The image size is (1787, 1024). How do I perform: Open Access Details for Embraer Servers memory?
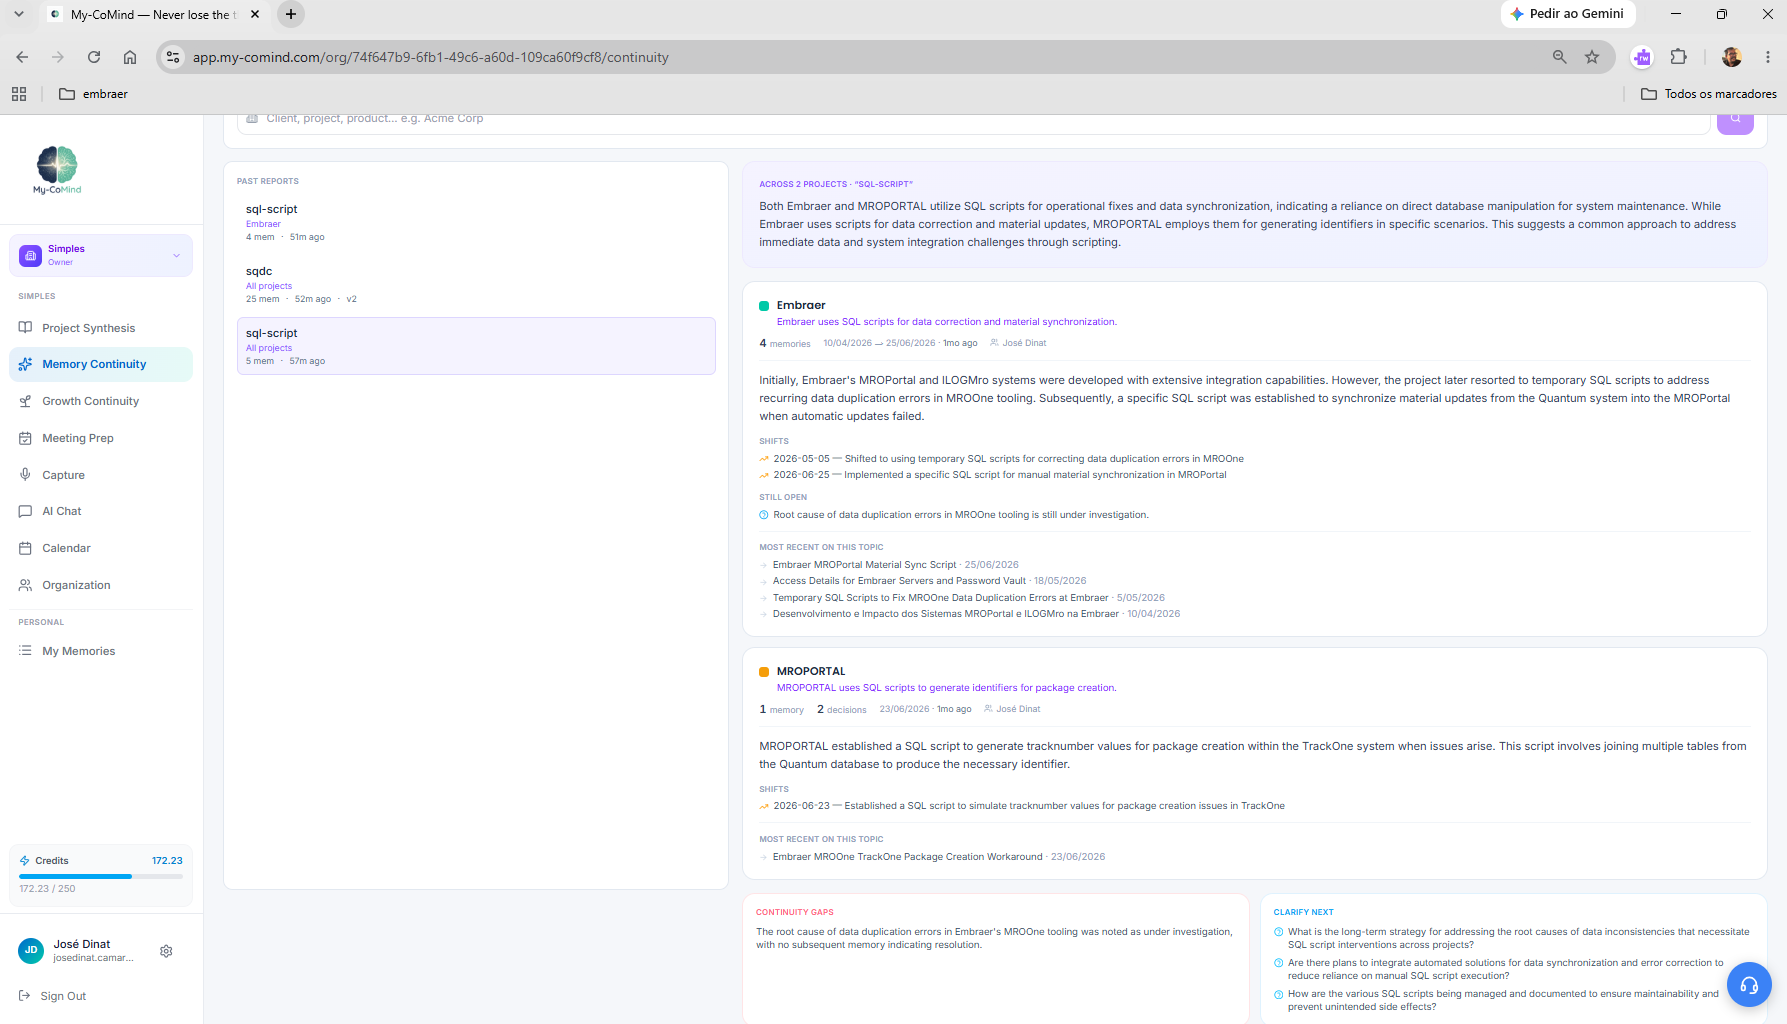899,581
